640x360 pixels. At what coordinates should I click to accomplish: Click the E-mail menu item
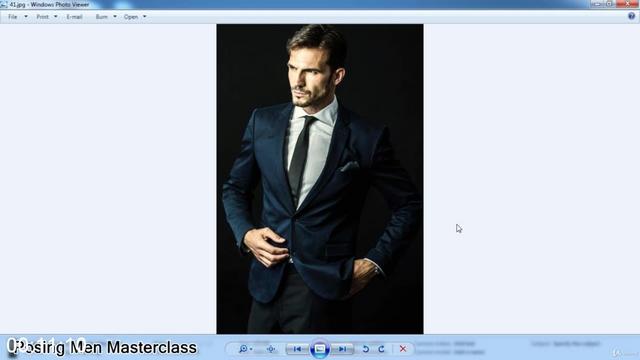[74, 17]
